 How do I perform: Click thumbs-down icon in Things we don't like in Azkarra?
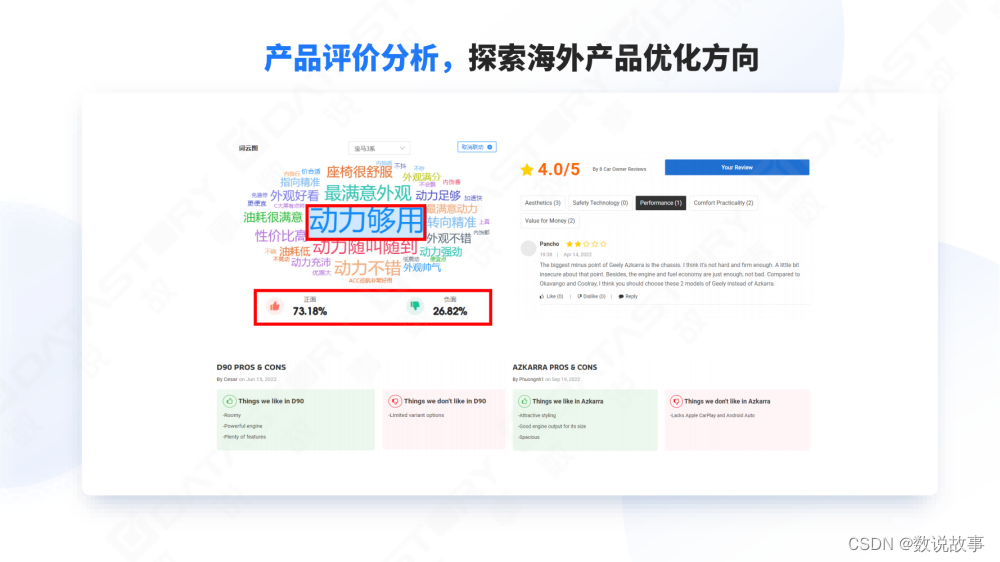676,401
